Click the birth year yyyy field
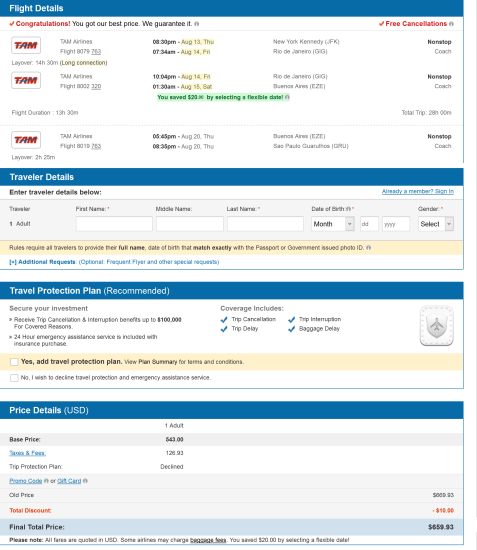This screenshot has height=550, width=477. pyautogui.click(x=396, y=224)
